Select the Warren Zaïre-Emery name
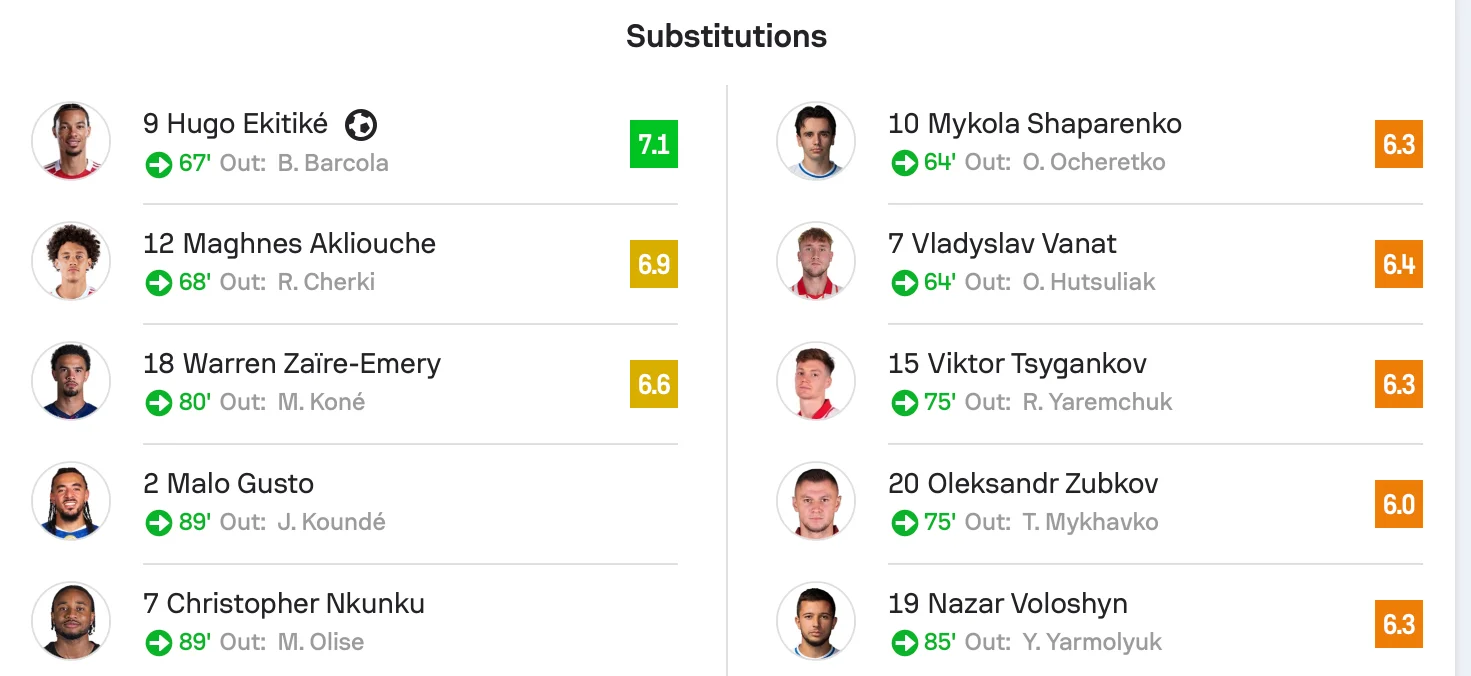The image size is (1471, 676). point(292,364)
